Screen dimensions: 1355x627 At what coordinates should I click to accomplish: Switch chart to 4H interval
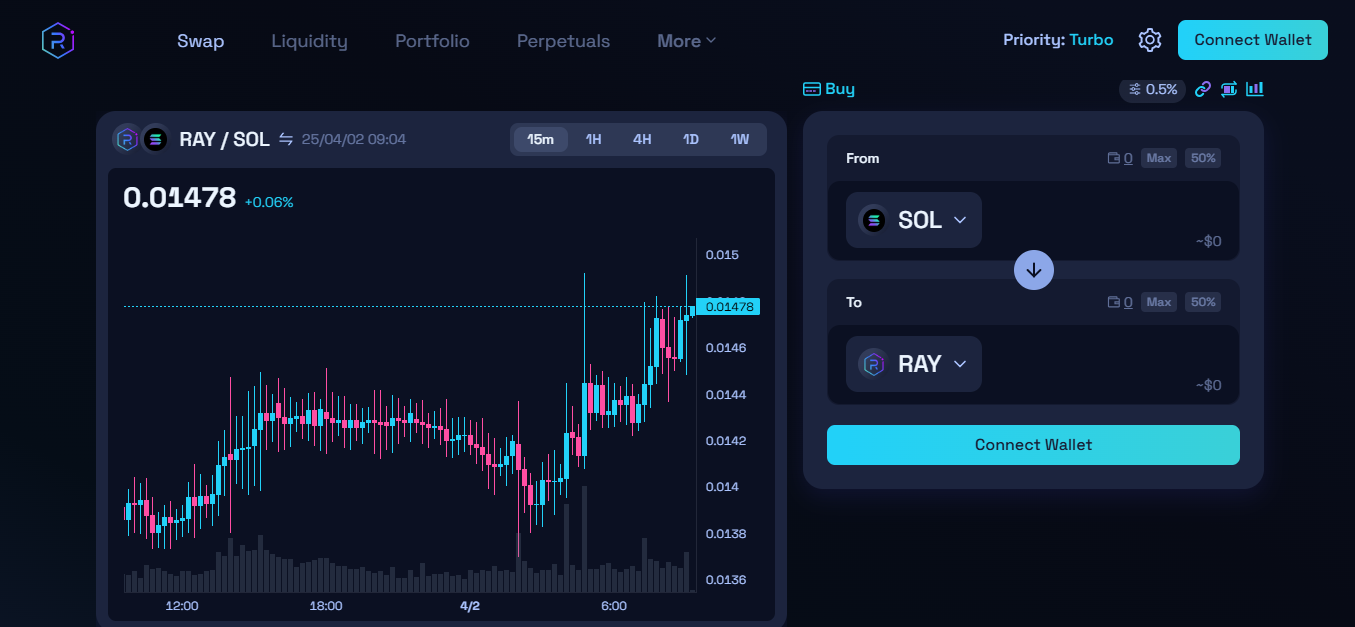point(642,139)
